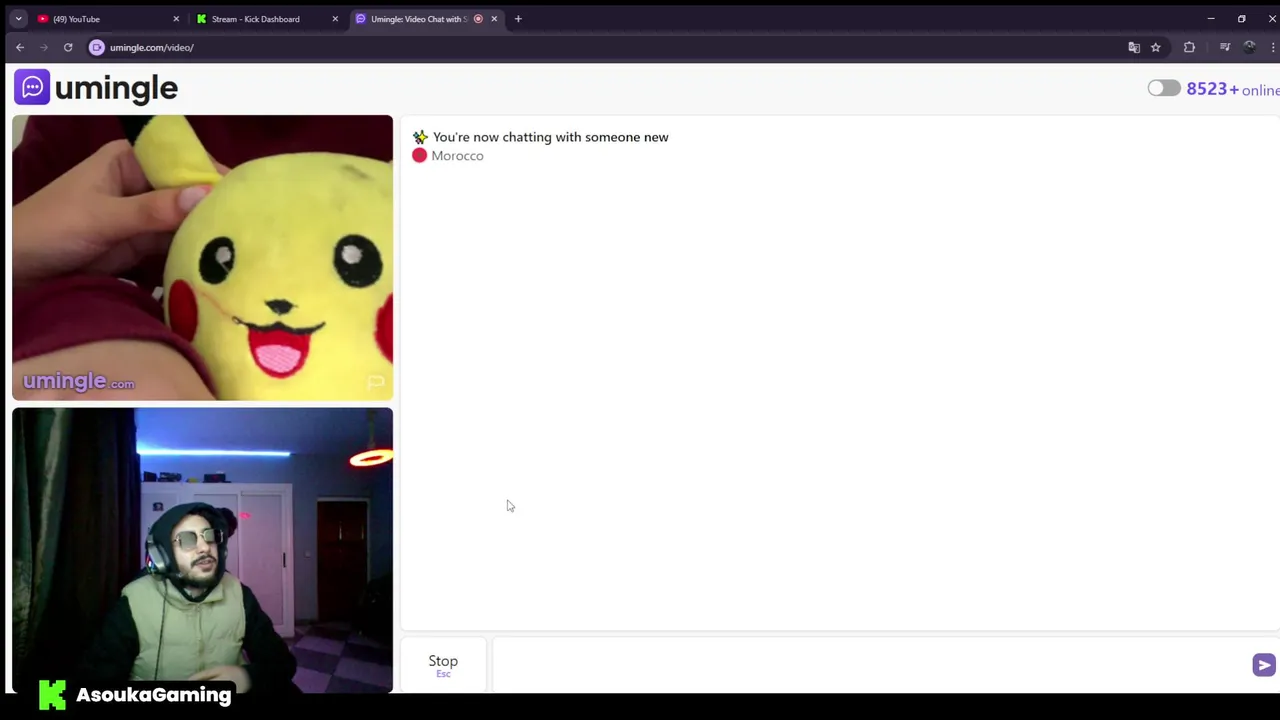Open a new browser tab
Image resolution: width=1280 pixels, height=720 pixels.
tap(518, 19)
